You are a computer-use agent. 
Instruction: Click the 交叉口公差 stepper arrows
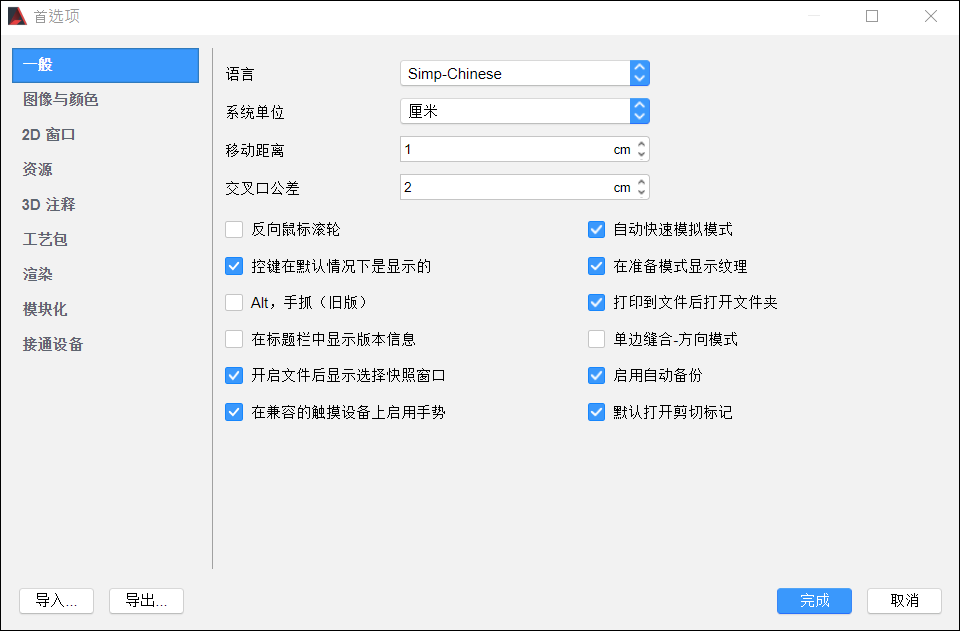pyautogui.click(x=641, y=187)
